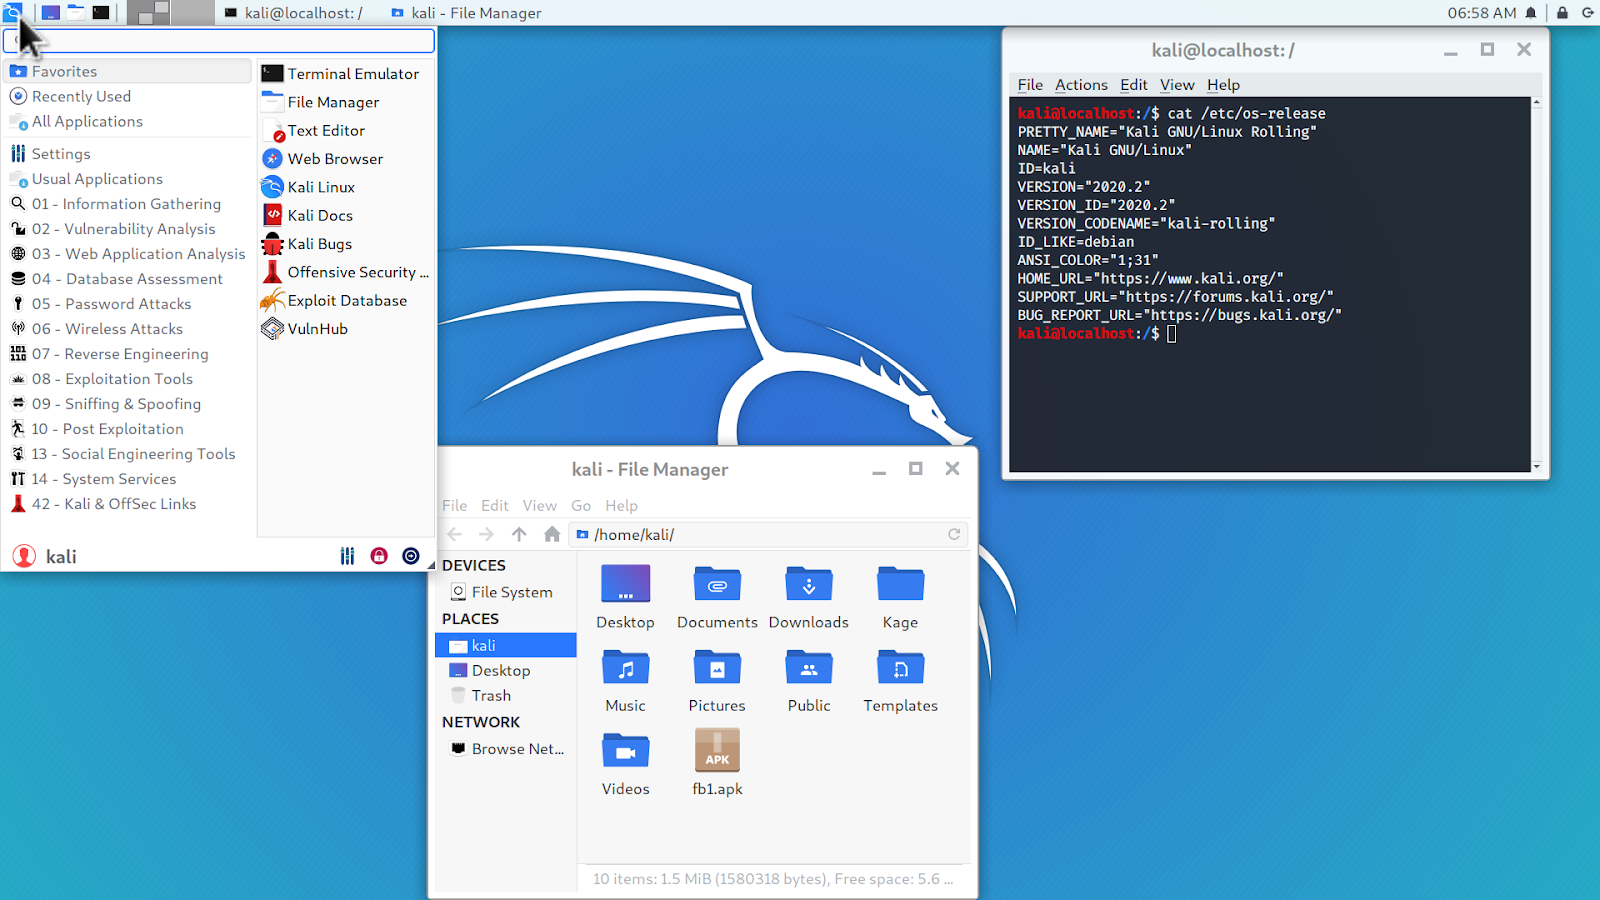Go back in the File Manager toolbar
Image resolution: width=1600 pixels, height=900 pixels.
tap(455, 535)
